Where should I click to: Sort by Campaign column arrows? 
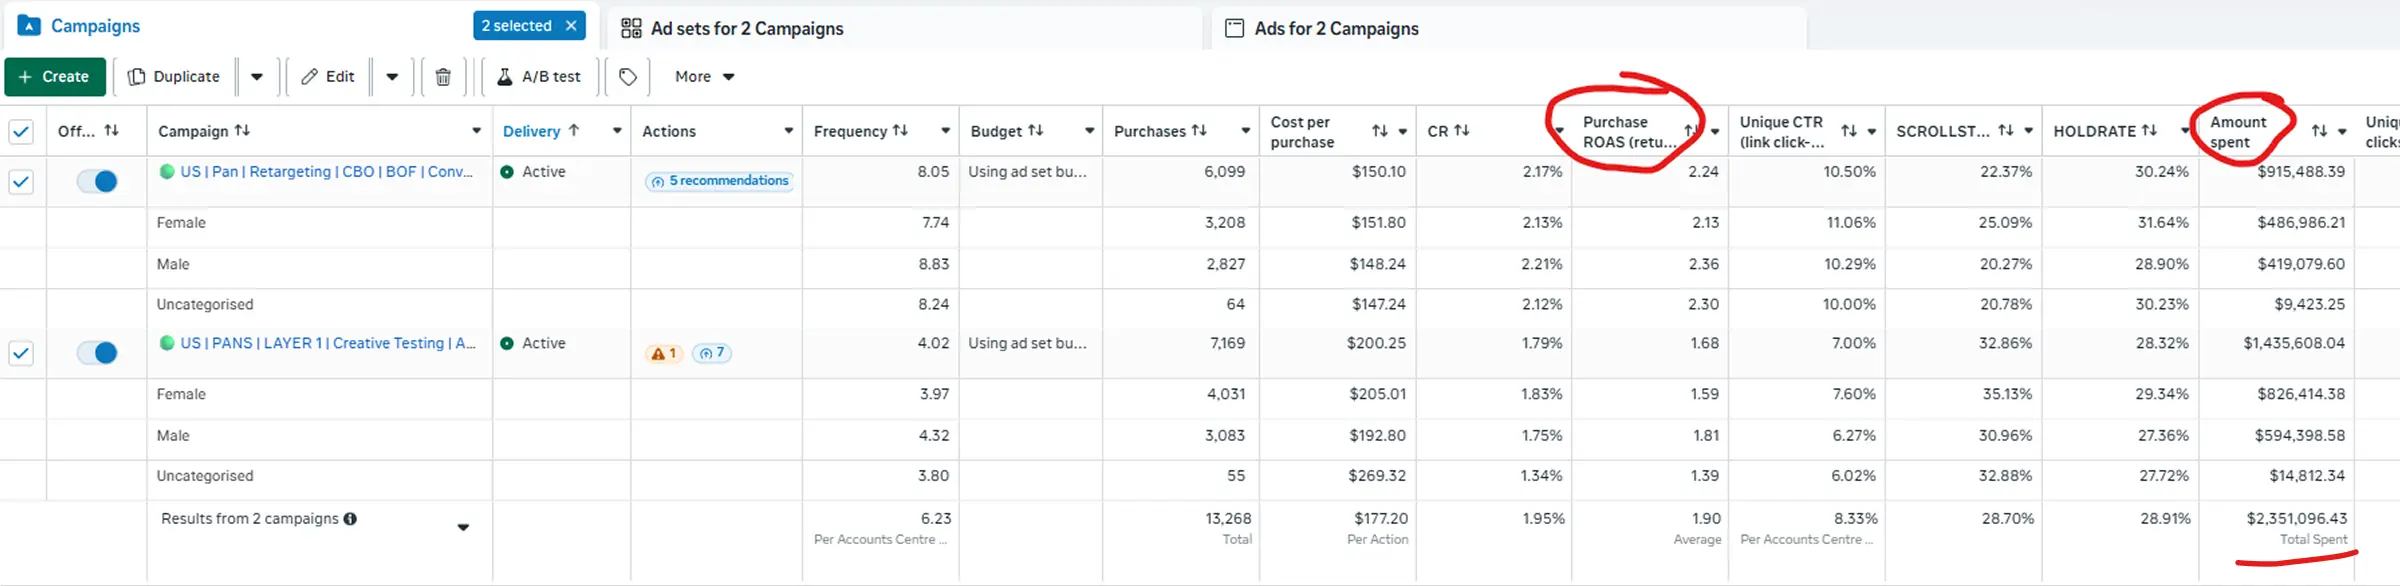(242, 130)
